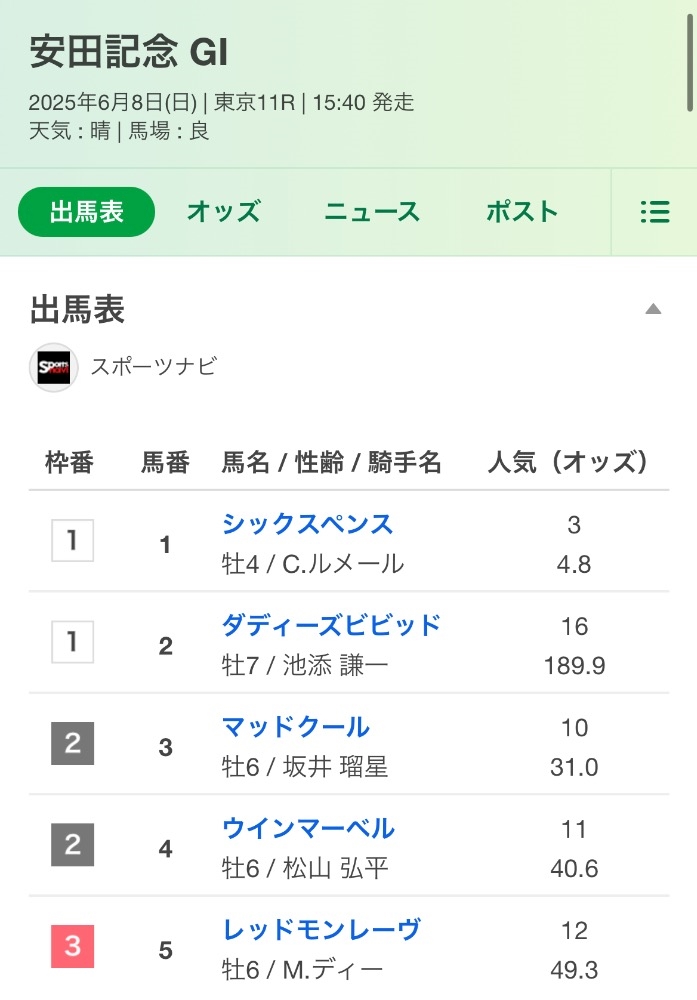The image size is (697, 1000).
Task: View horse レッドモンレーヴ details
Action: (320, 930)
